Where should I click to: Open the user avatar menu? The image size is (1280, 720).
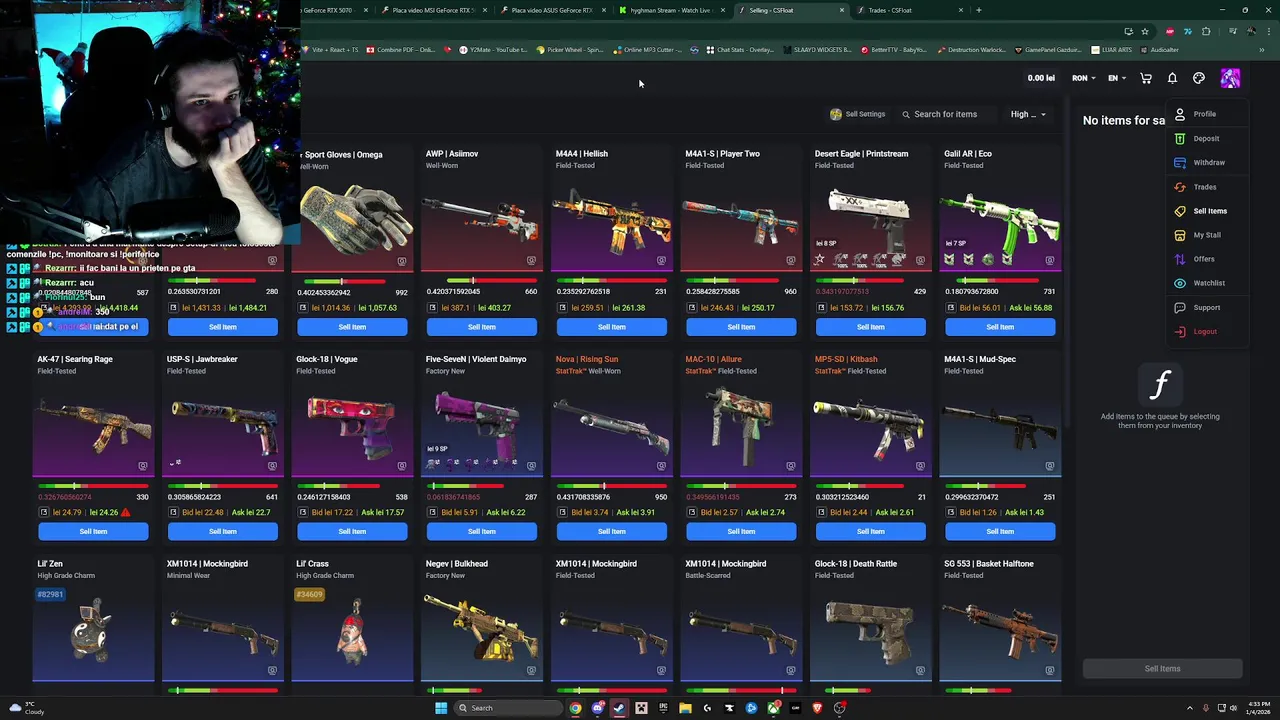pyautogui.click(x=1230, y=78)
